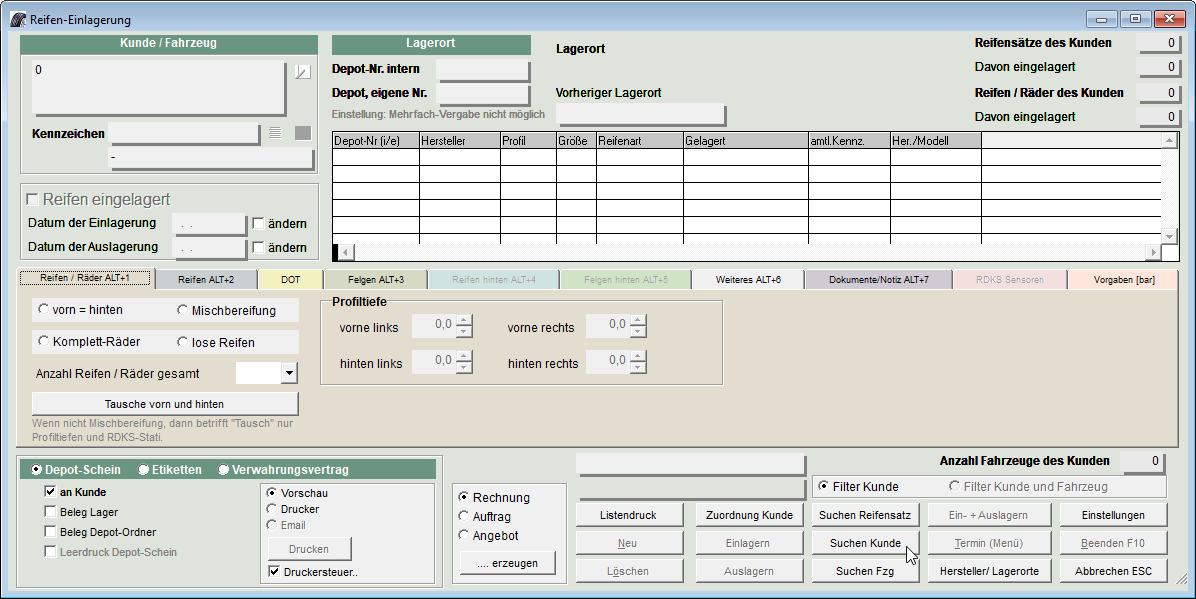1196x599 pixels.
Task: Click the Depot, eigene Nr. input field
Action: pyautogui.click(x=483, y=94)
